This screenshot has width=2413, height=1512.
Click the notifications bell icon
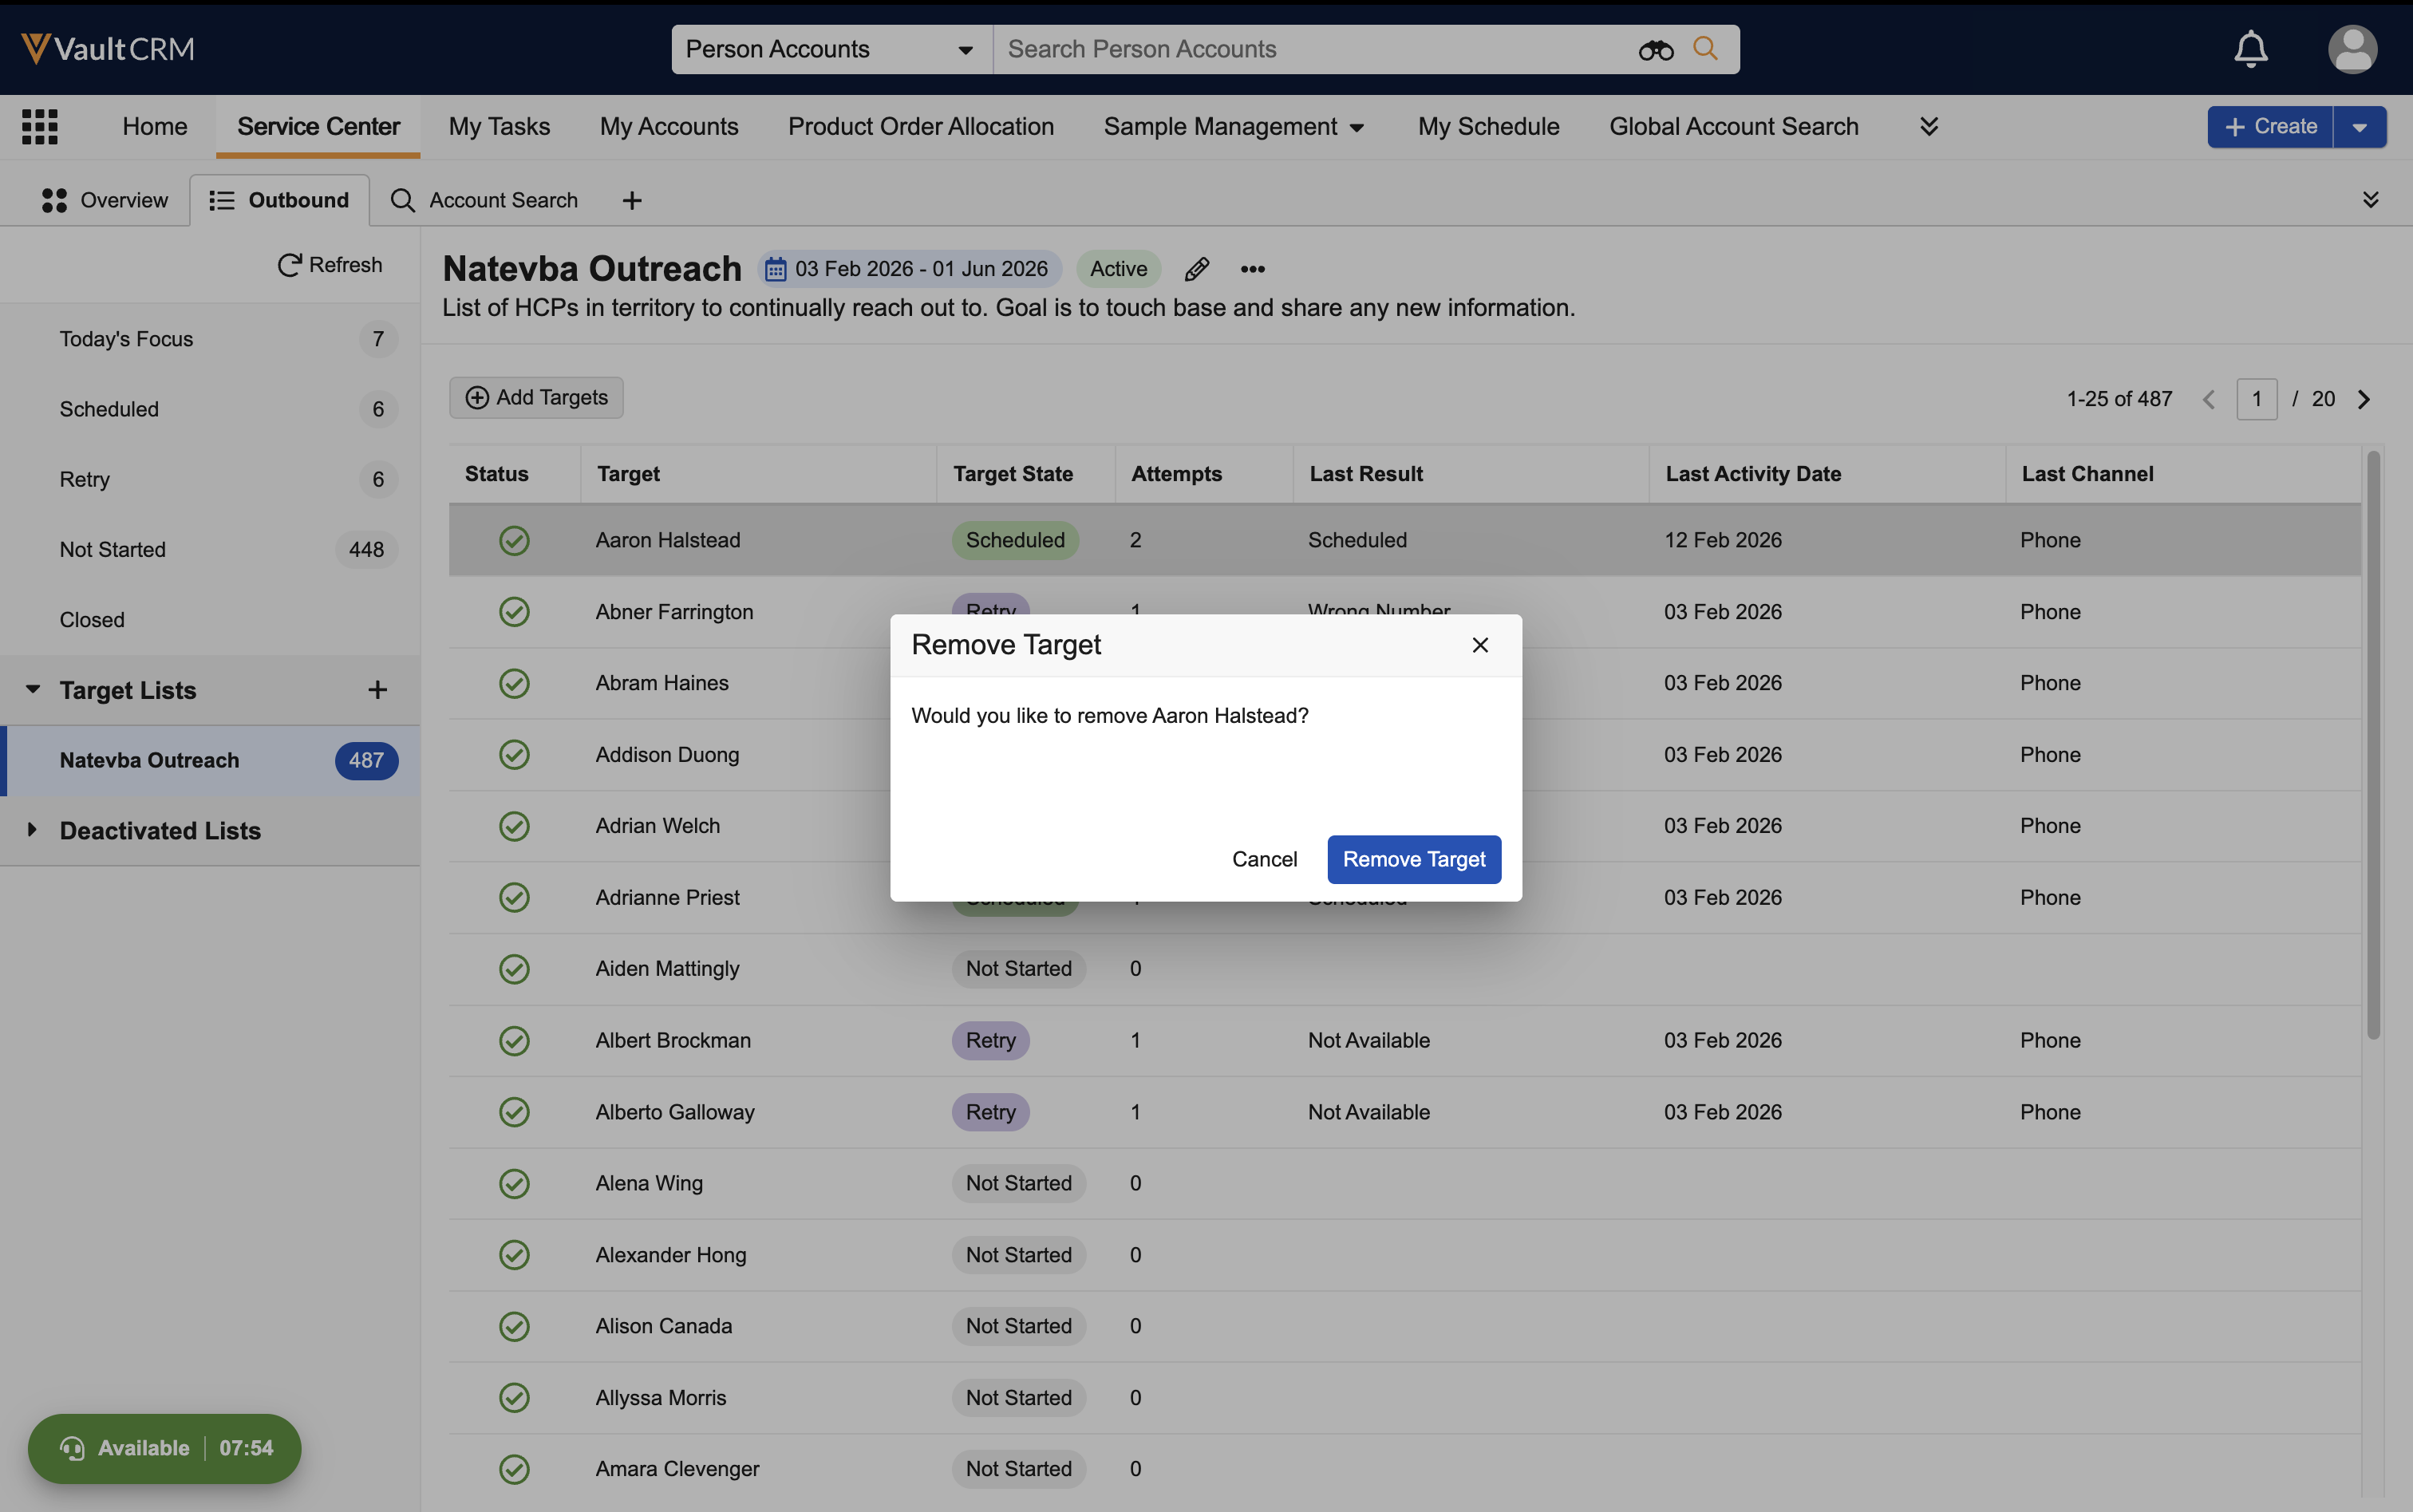point(2250,49)
